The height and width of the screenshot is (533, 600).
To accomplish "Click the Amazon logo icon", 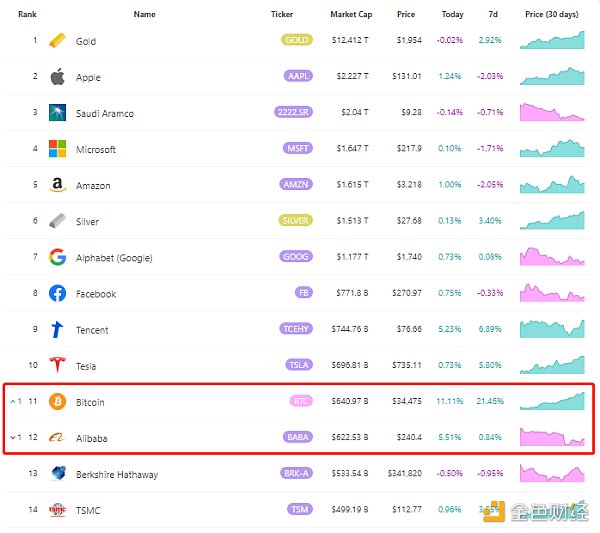I will click(58, 185).
